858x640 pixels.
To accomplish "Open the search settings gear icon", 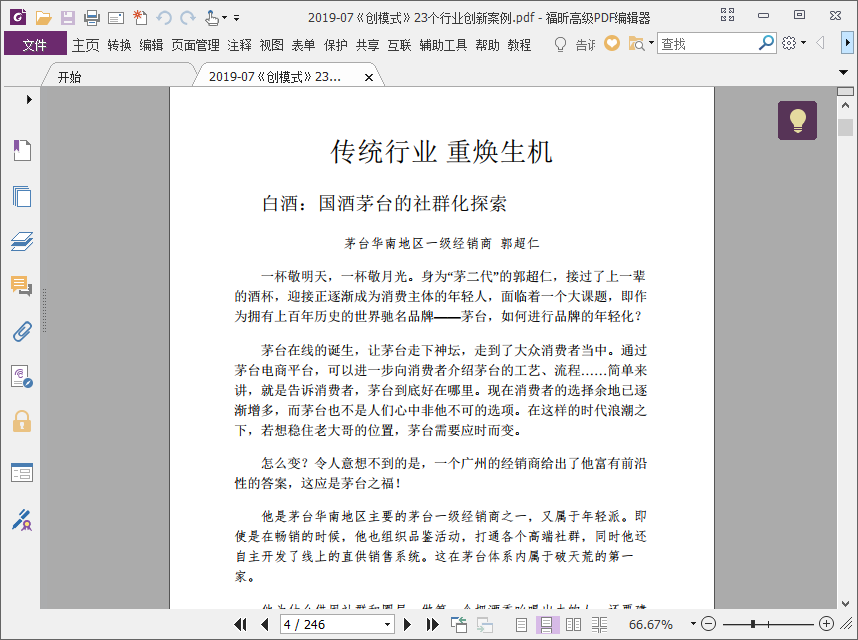I will coord(789,43).
